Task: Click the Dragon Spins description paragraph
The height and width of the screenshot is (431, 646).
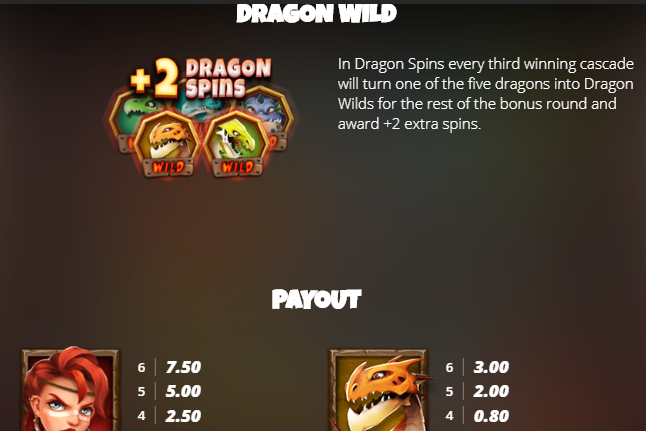Action: [x=486, y=94]
